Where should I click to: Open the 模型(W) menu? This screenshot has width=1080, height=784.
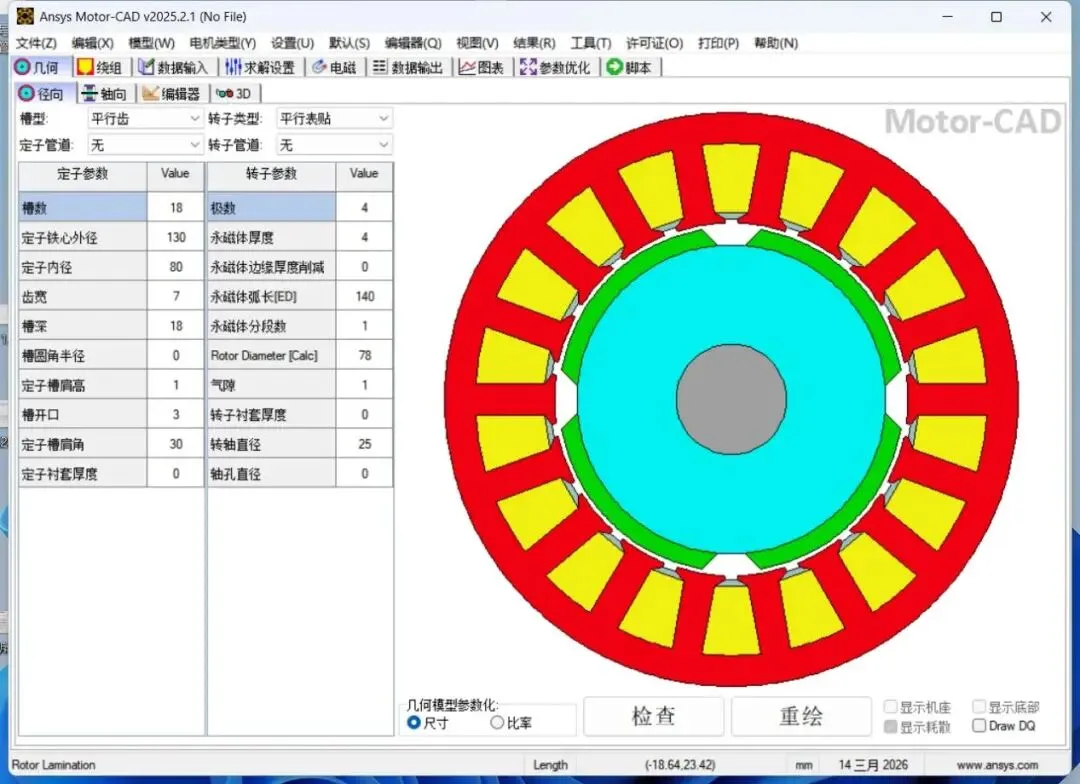click(x=152, y=43)
